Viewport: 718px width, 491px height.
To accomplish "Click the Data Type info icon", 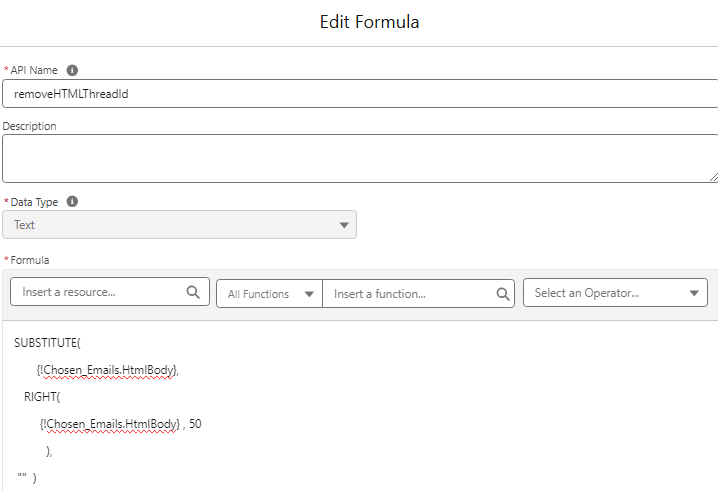I will pos(72,201).
